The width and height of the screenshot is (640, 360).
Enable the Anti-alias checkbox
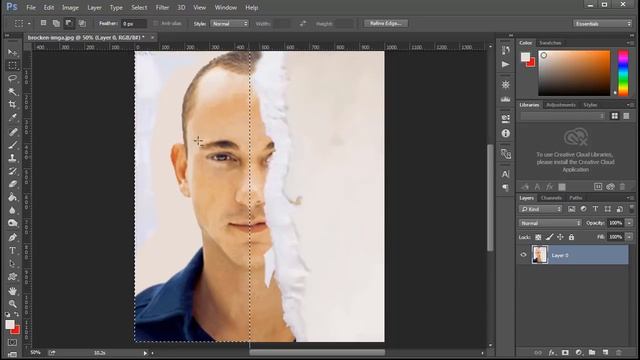coord(156,24)
